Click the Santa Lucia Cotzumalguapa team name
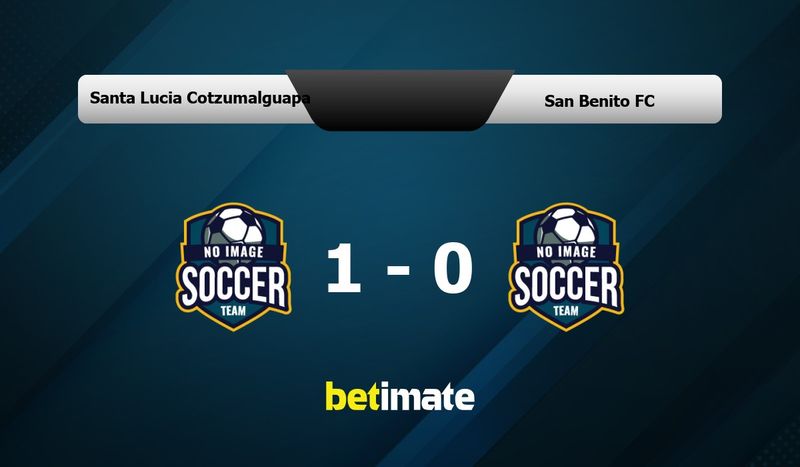Viewport: 800px width, 467px height. pyautogui.click(x=200, y=97)
